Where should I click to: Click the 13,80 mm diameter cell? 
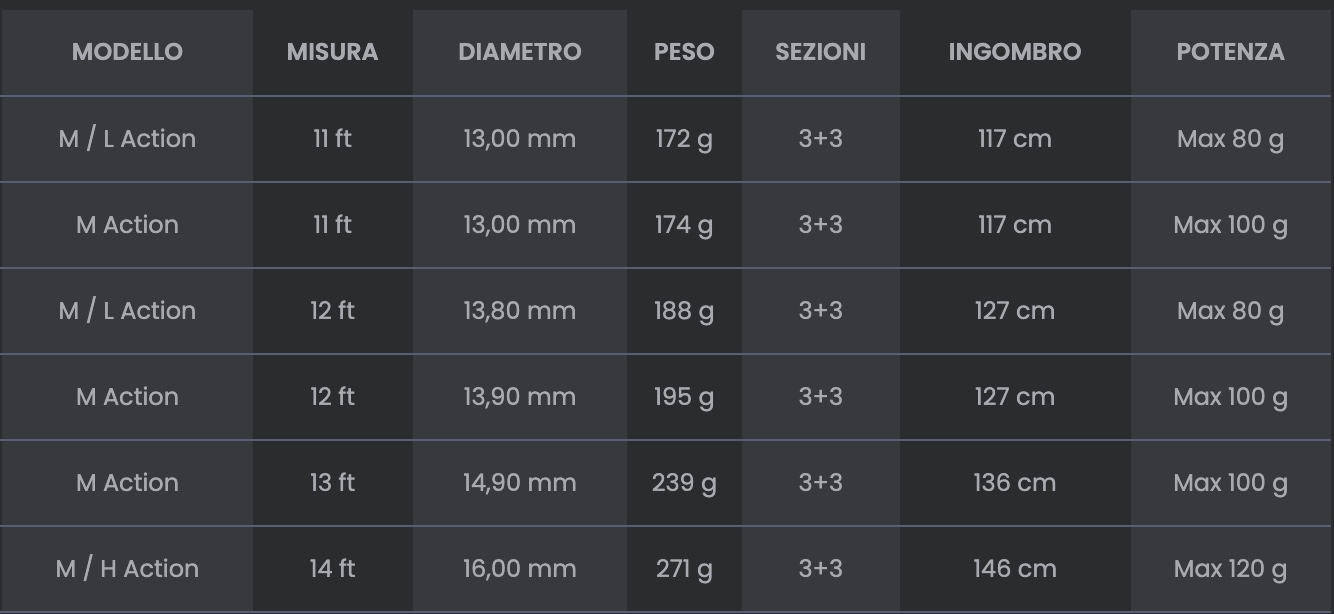click(x=519, y=311)
